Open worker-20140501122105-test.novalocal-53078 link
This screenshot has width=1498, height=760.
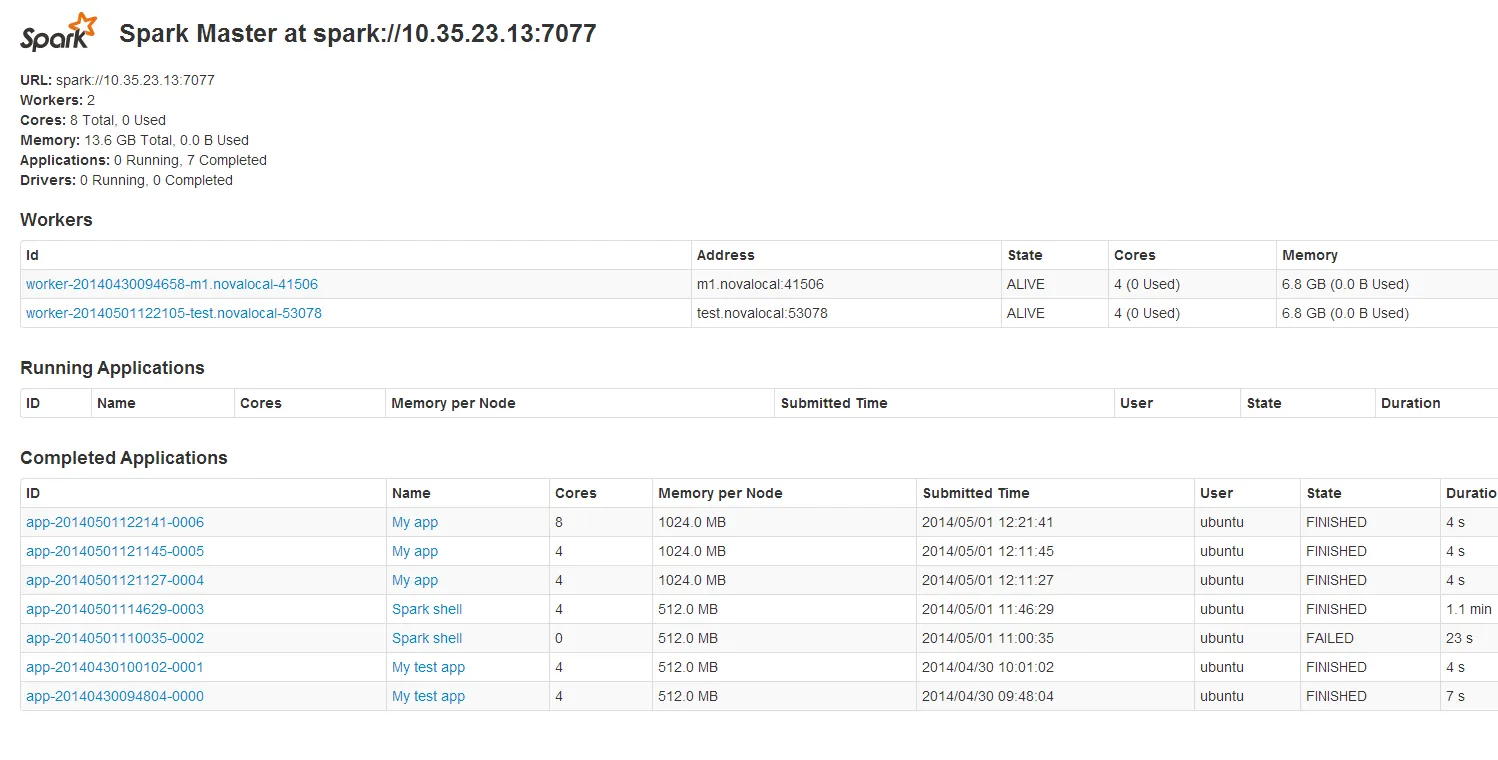(x=174, y=313)
